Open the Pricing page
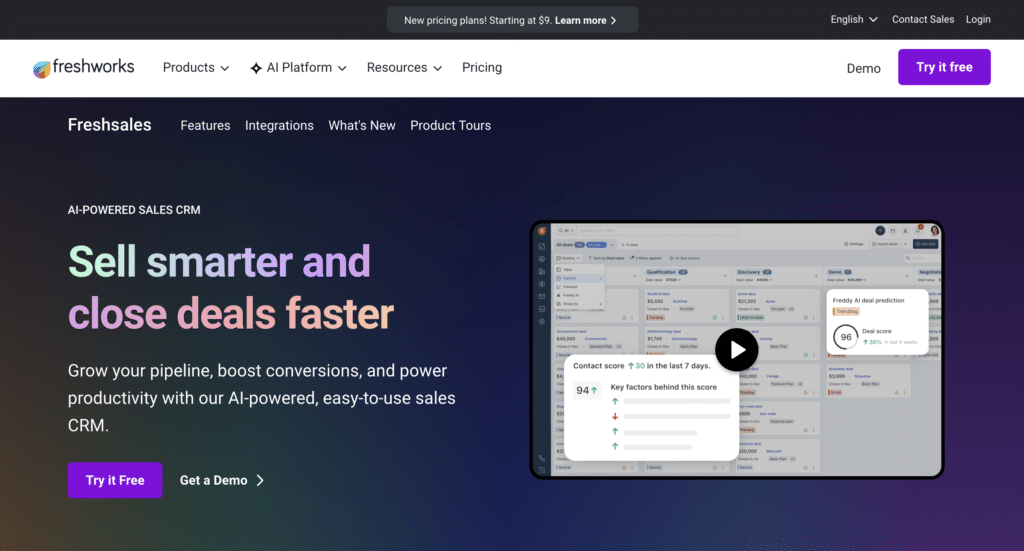The image size is (1024, 551). point(482,67)
